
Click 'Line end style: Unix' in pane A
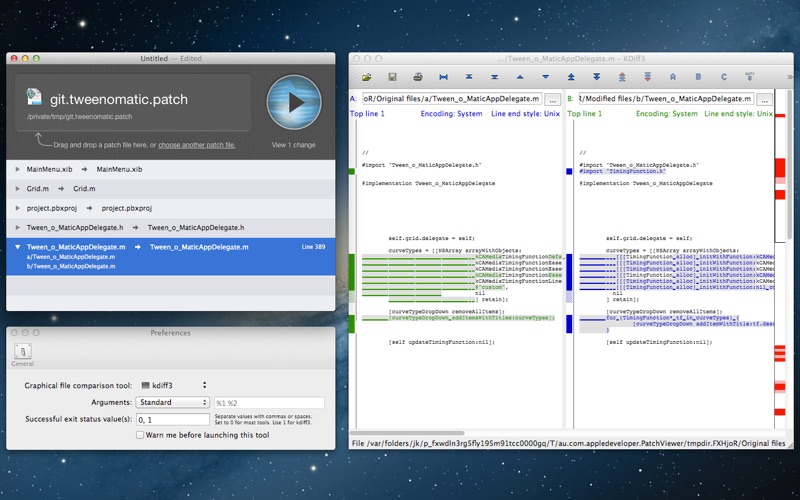[526, 114]
